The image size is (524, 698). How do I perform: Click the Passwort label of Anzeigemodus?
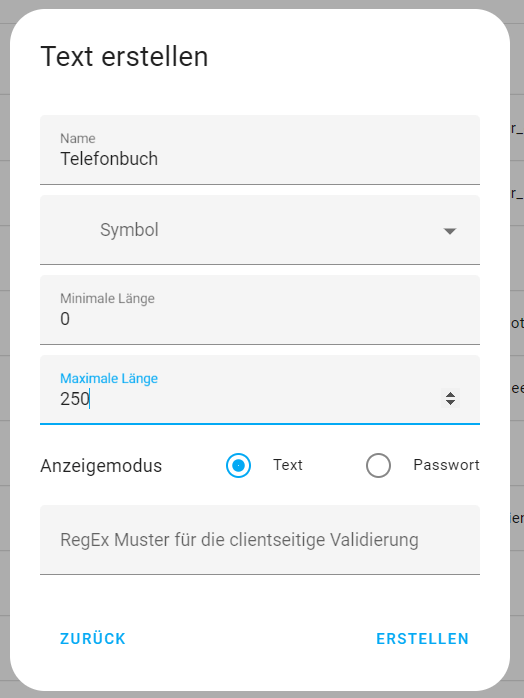(446, 465)
